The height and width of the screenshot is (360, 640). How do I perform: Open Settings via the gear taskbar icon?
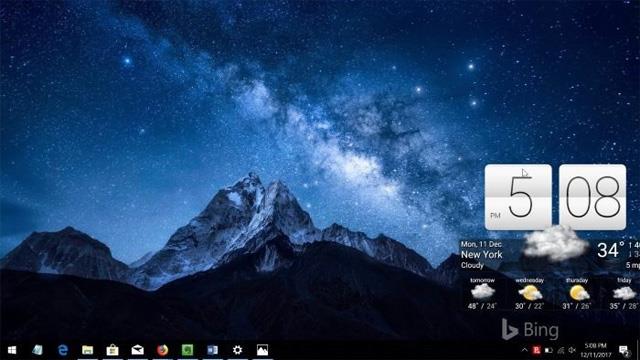point(237,350)
